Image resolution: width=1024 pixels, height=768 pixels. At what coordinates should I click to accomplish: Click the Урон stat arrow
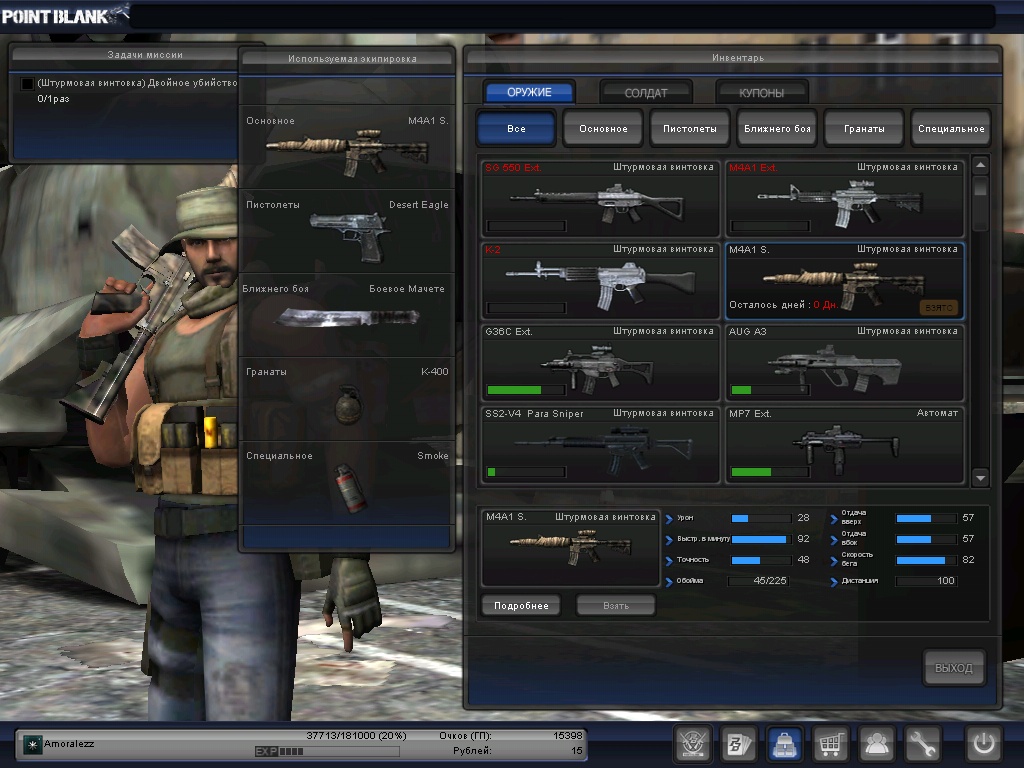point(669,520)
